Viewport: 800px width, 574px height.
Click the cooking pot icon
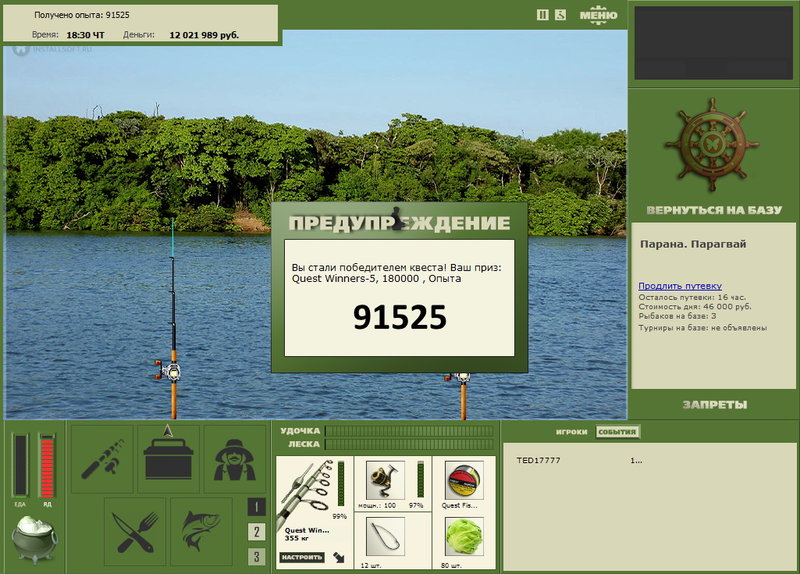(x=34, y=539)
